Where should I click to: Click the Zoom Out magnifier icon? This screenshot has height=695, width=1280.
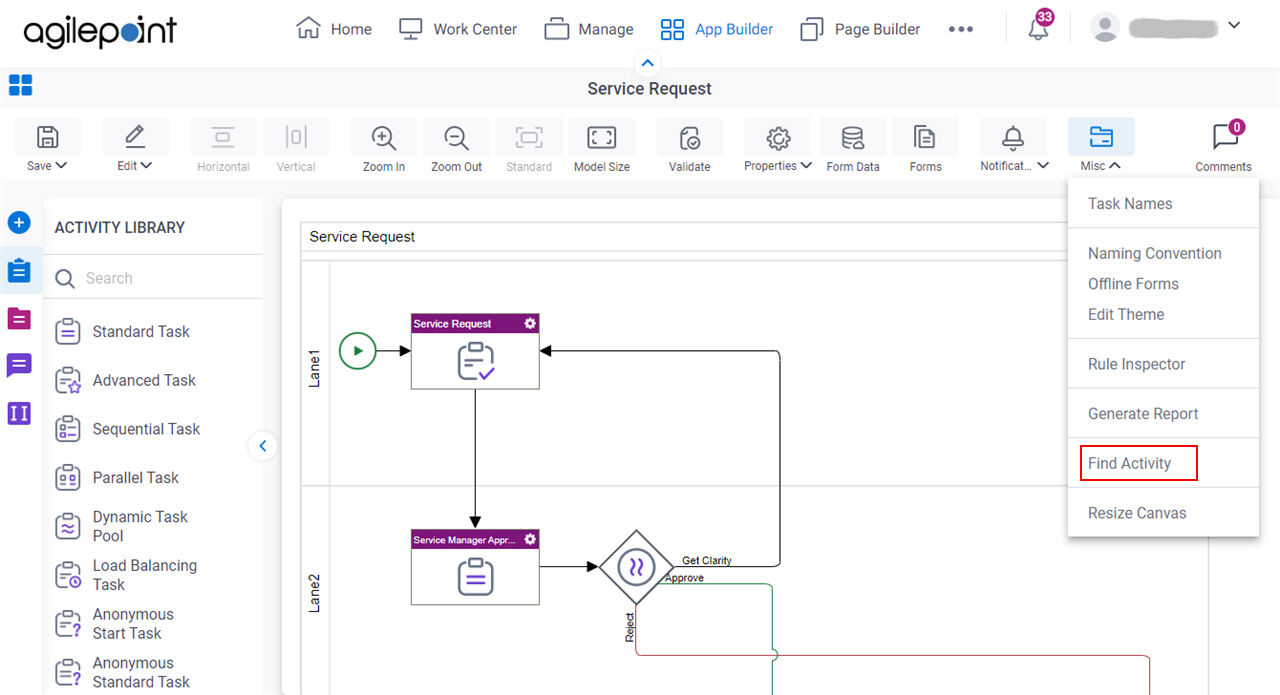pyautogui.click(x=457, y=137)
